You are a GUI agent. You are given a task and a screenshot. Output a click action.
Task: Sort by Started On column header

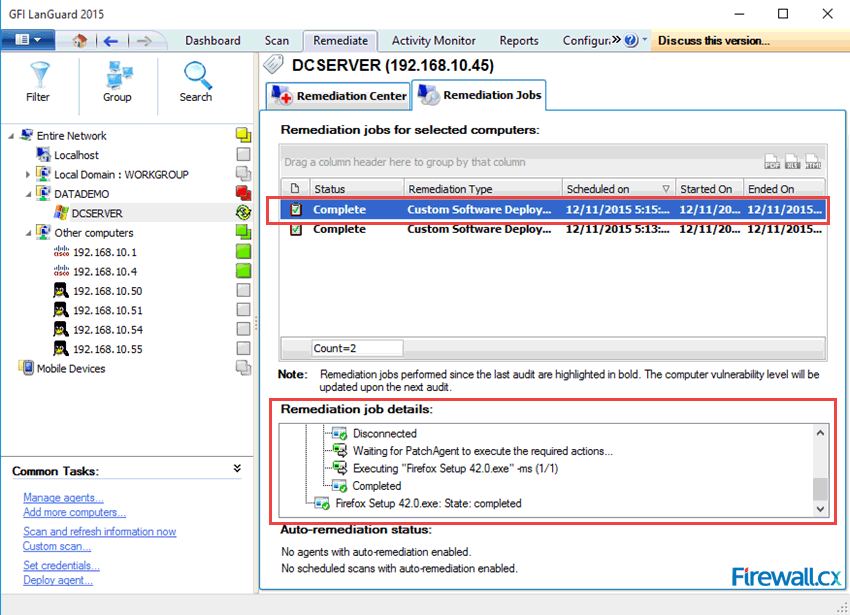point(709,189)
